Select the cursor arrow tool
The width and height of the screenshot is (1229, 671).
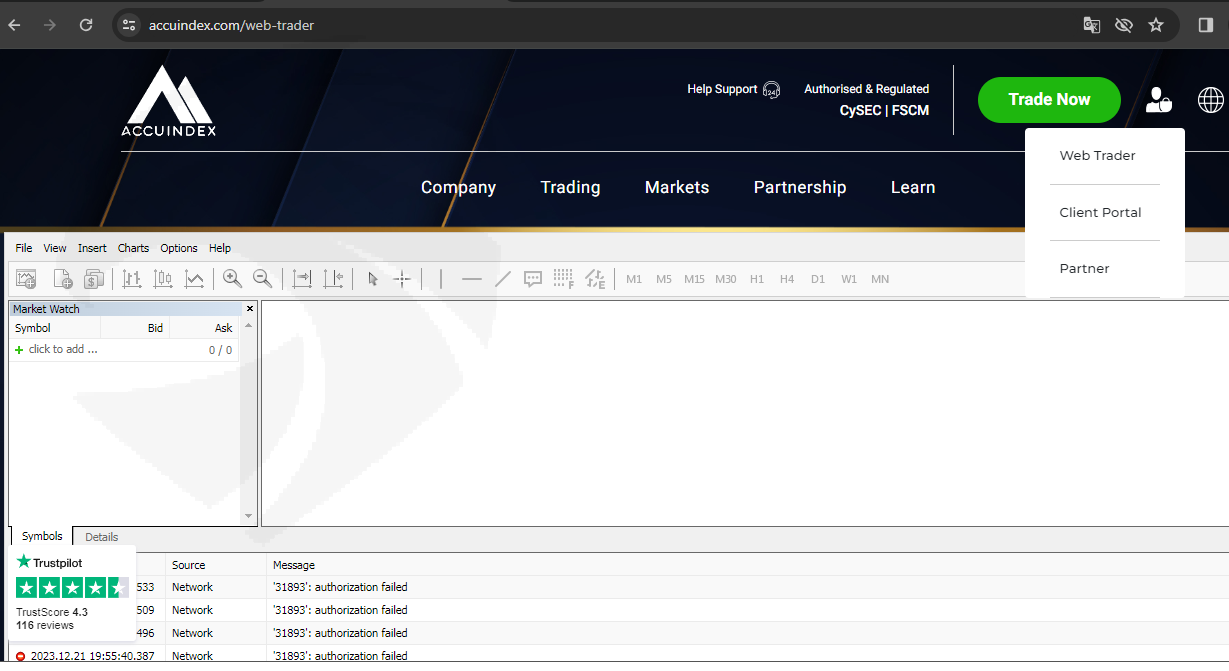[373, 279]
